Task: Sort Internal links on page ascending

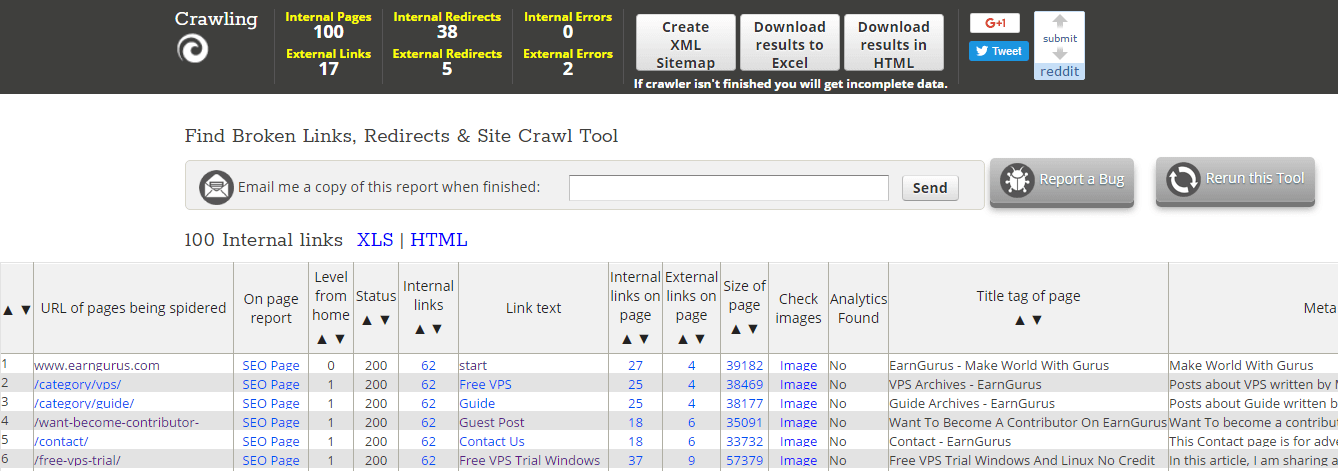Action: (626, 339)
